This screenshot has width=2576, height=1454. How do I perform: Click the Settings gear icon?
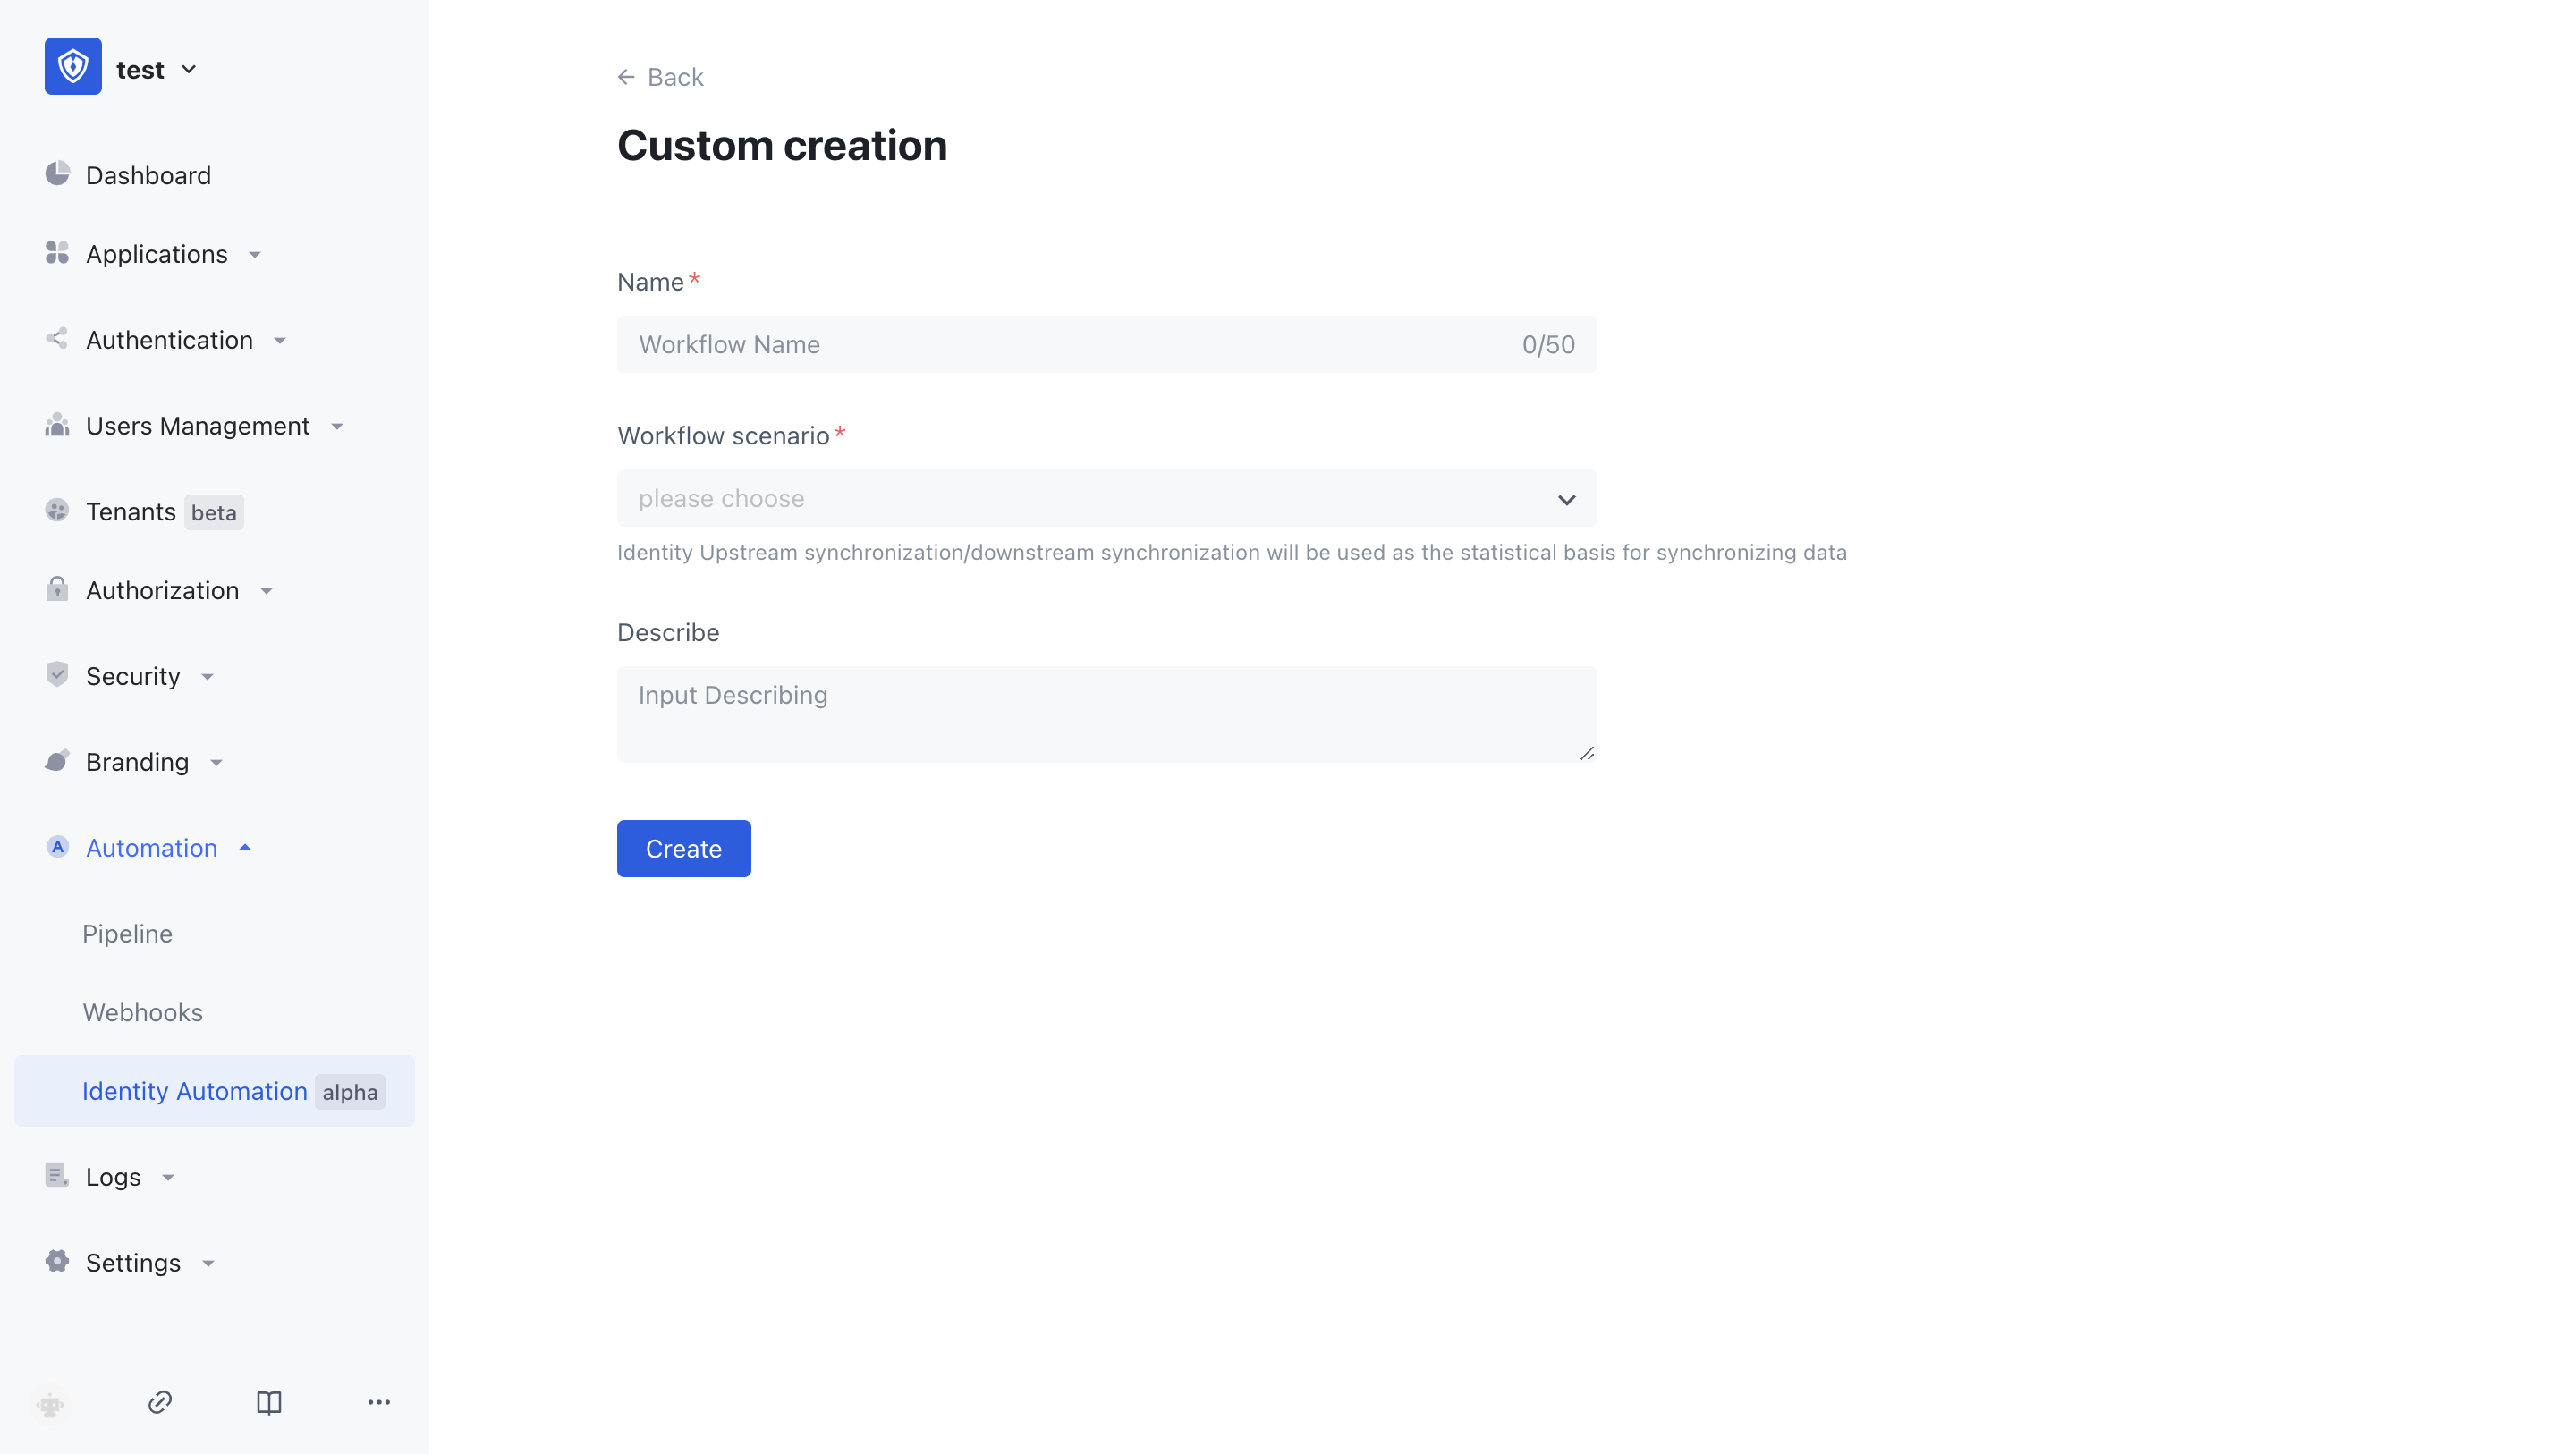[x=57, y=1261]
